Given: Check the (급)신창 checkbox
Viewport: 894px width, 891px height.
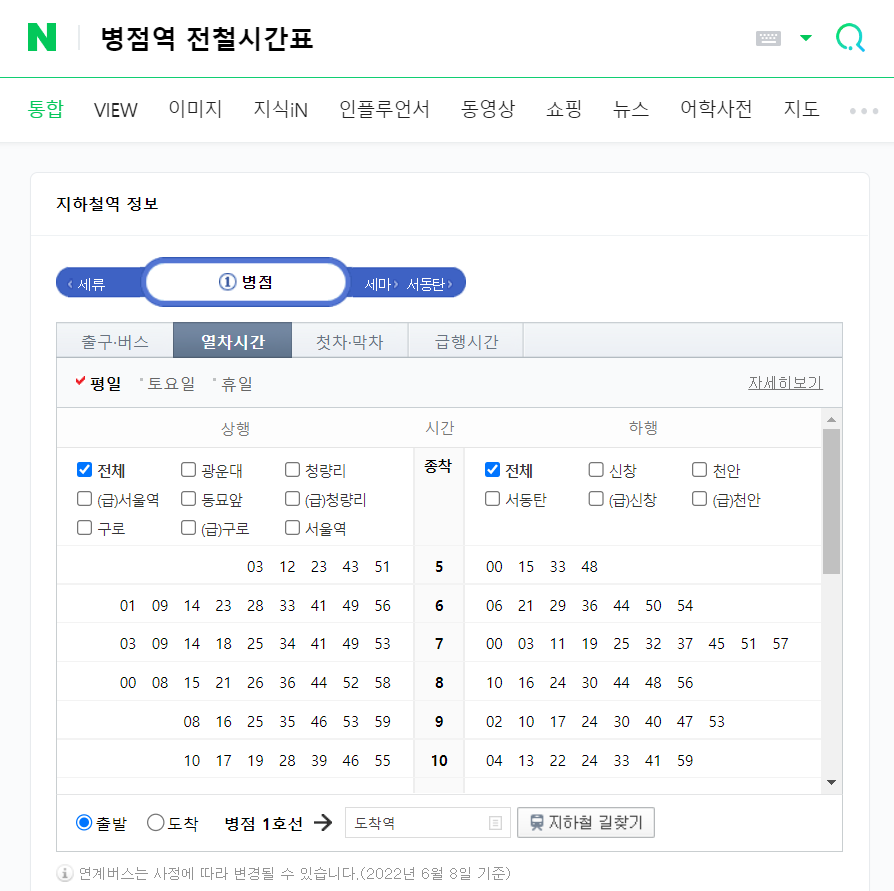Looking at the screenshot, I should click(x=596, y=499).
